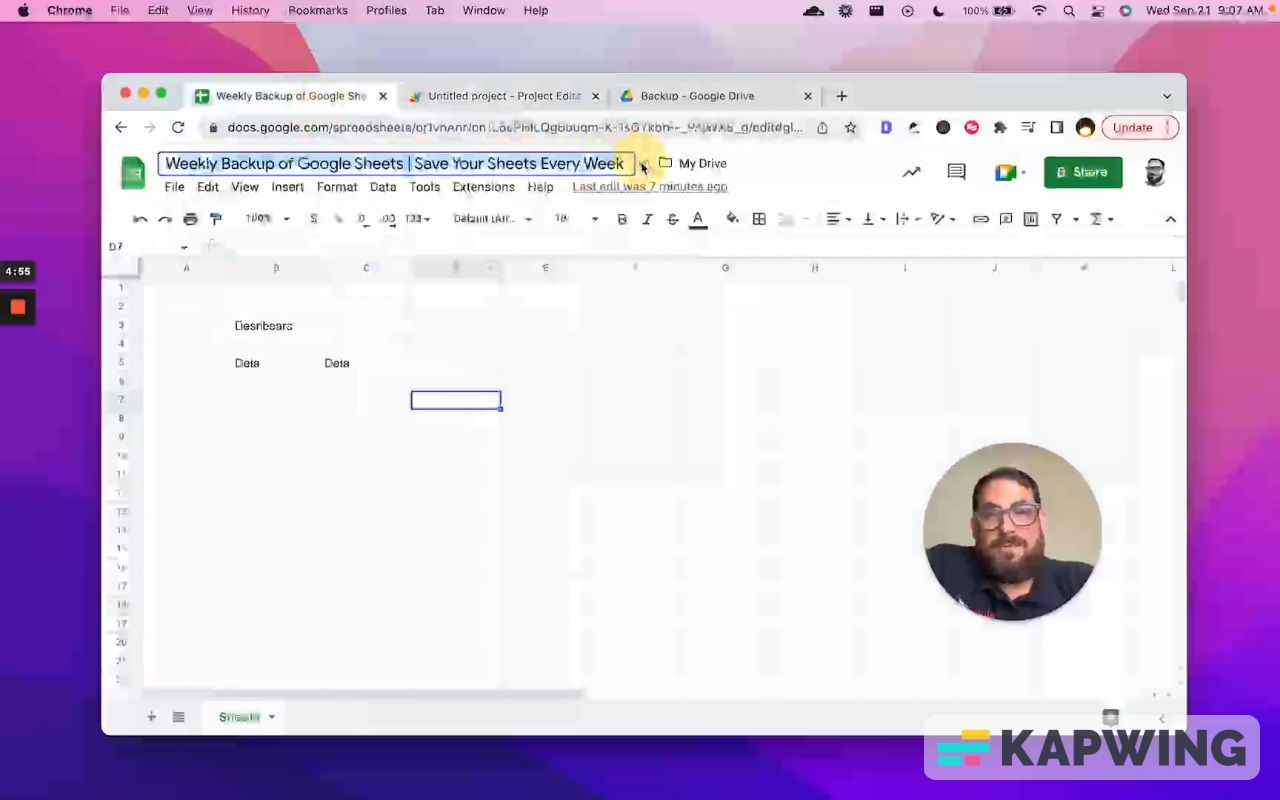Screen dimensions: 1280x800
Task: Open the Format menu
Action: (337, 187)
